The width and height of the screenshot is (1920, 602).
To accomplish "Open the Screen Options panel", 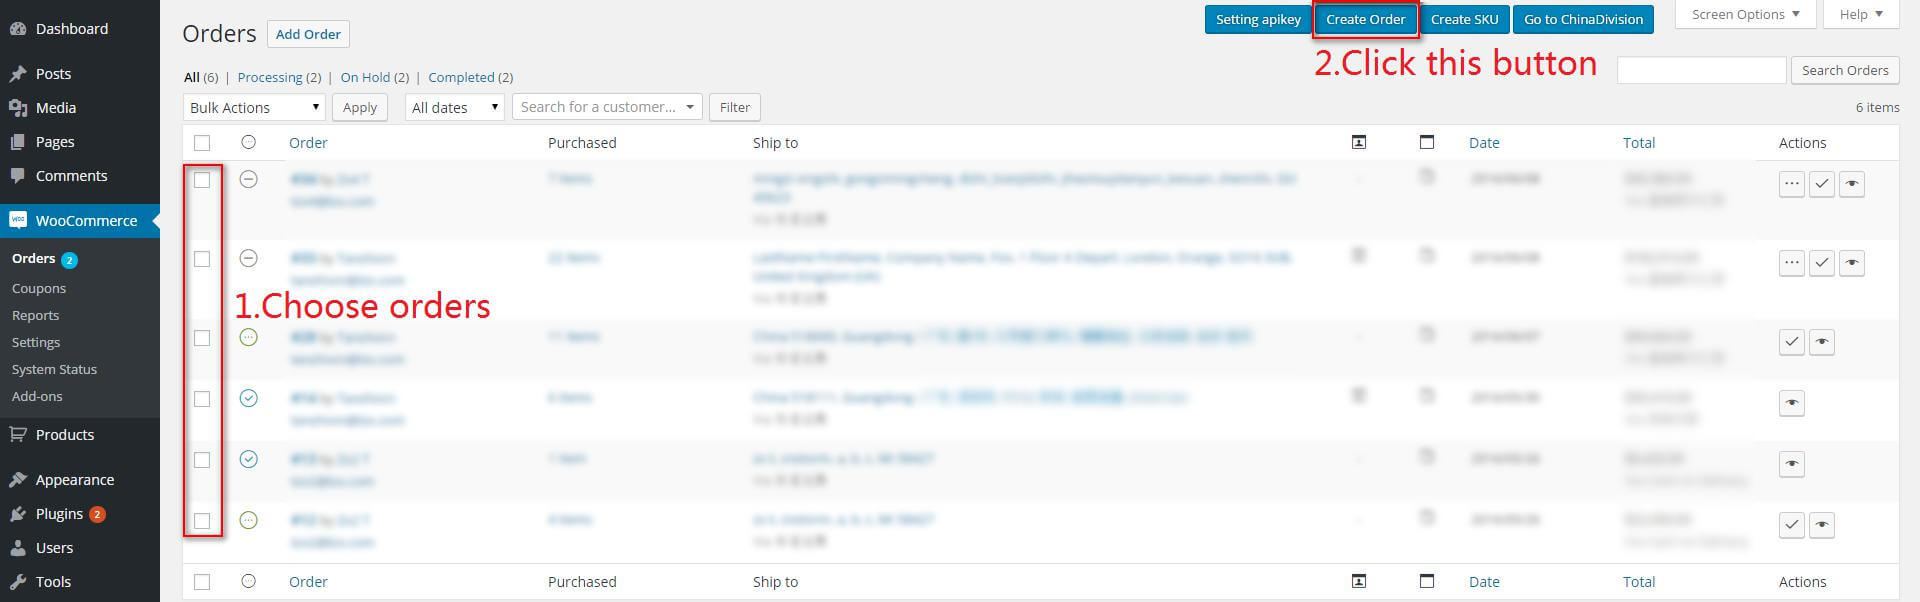I will coord(1745,15).
